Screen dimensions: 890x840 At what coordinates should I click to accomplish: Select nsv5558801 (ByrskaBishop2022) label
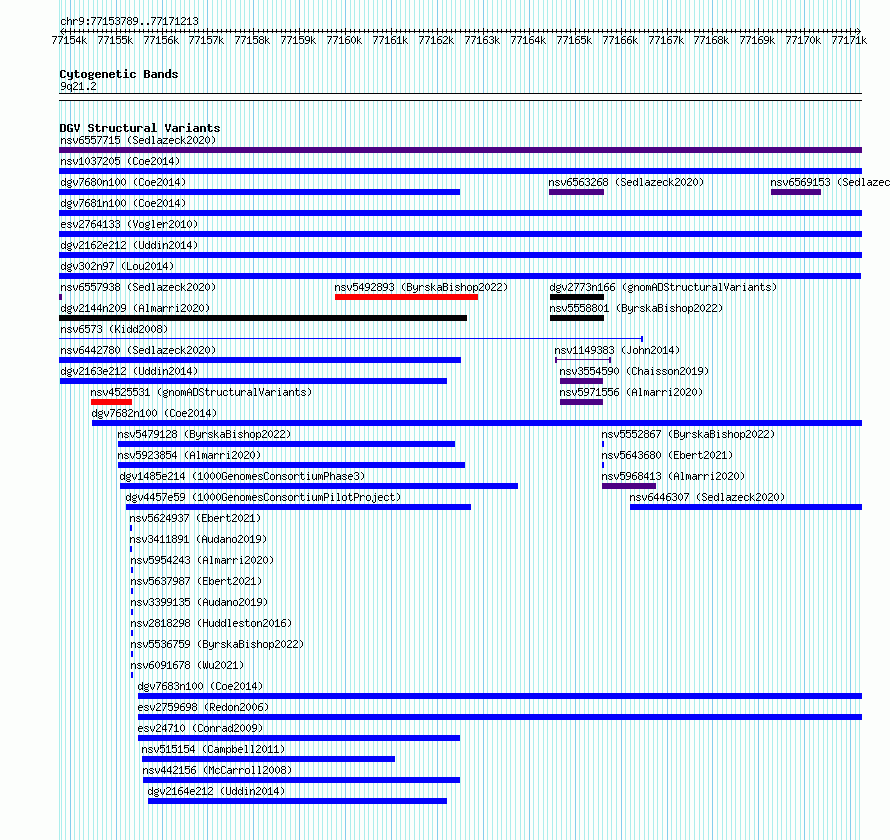(x=636, y=308)
